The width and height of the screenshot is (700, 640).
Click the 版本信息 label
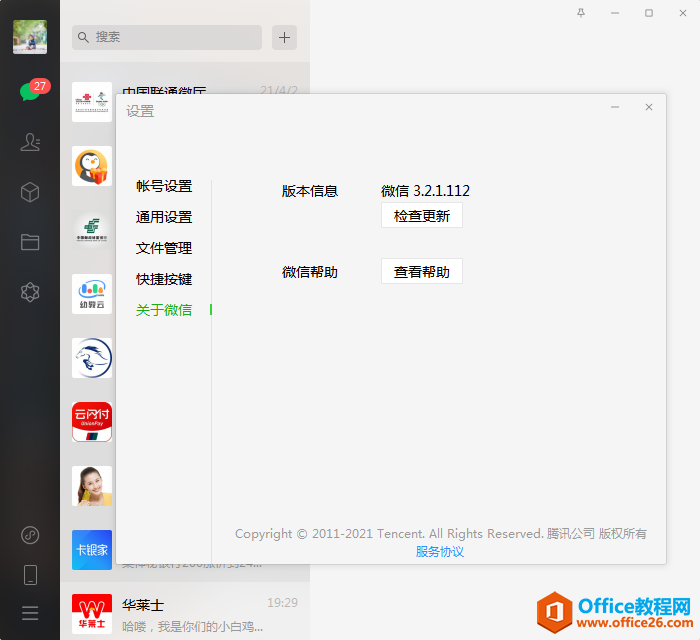pyautogui.click(x=310, y=191)
